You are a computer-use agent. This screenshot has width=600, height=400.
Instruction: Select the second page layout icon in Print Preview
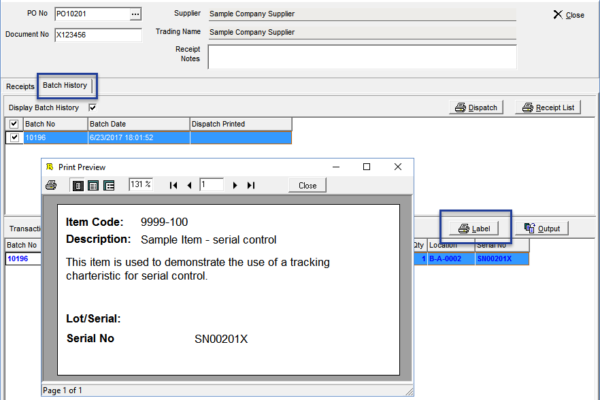point(93,186)
